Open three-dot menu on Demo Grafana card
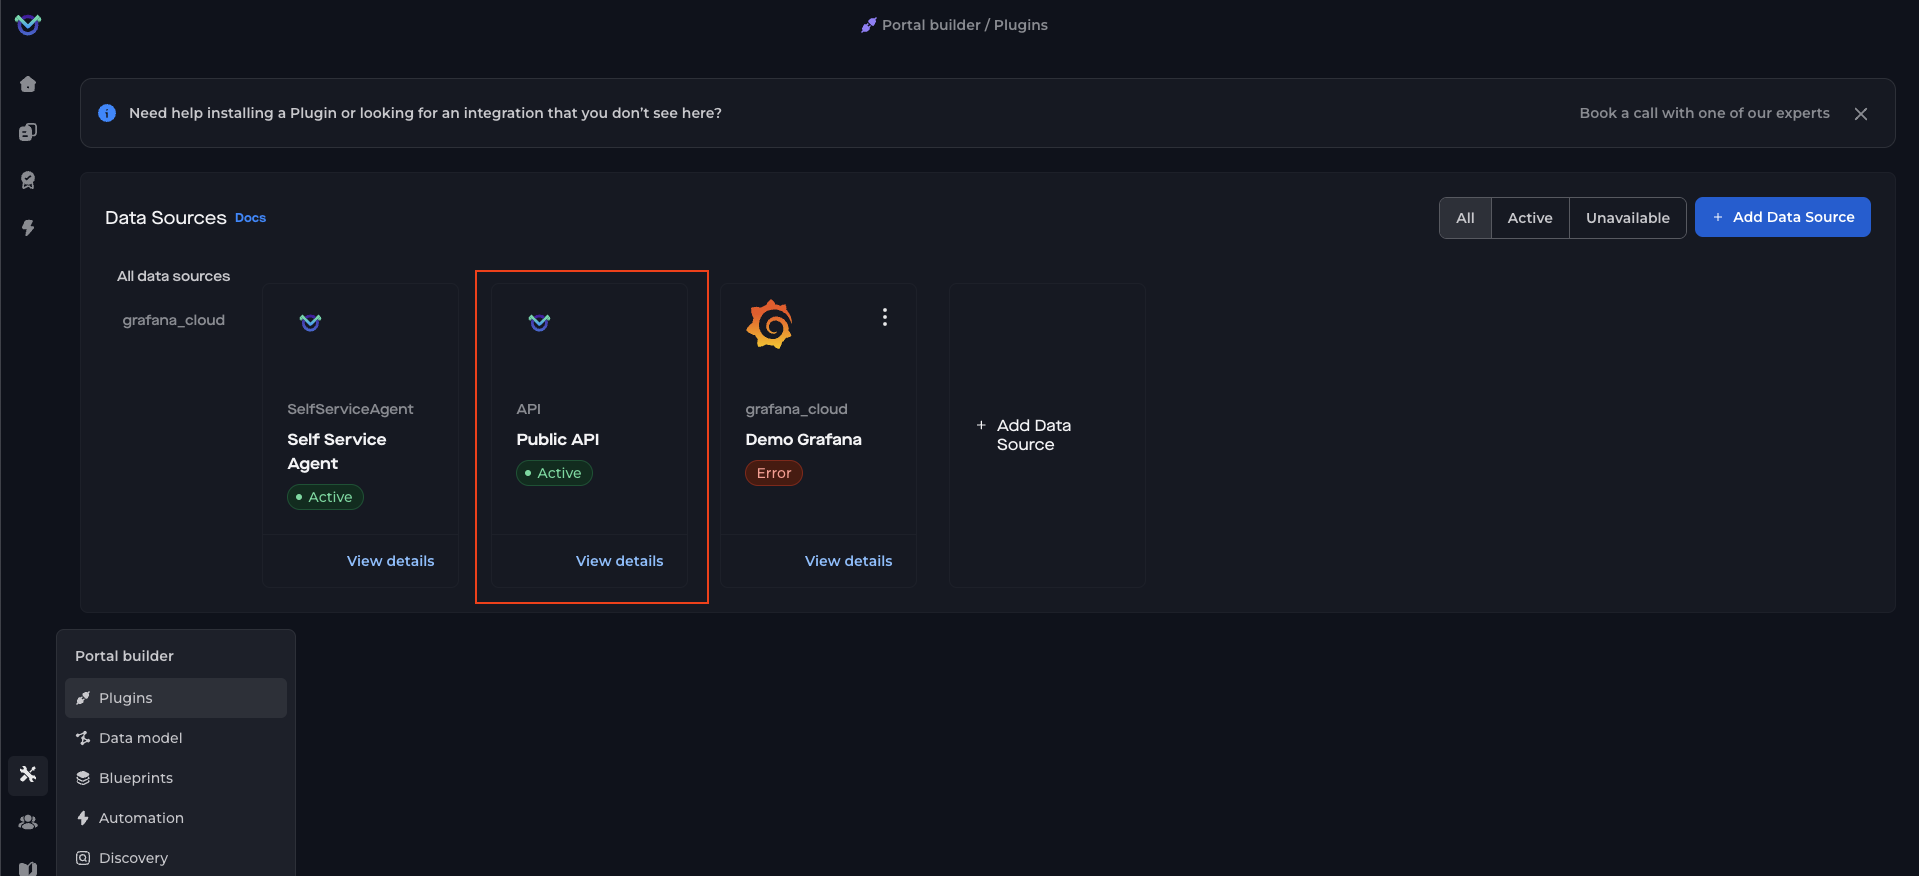The height and width of the screenshot is (876, 1919). [x=885, y=317]
